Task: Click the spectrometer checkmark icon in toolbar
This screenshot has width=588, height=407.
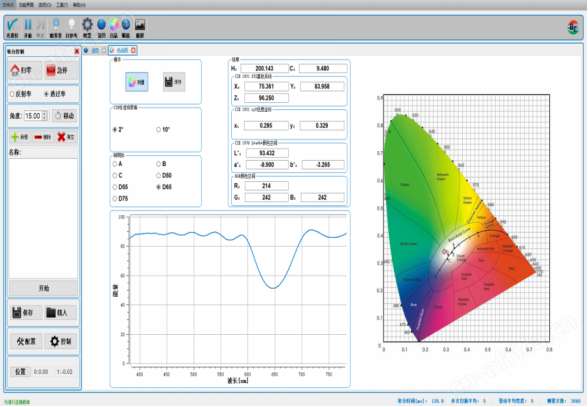Action: coord(12,27)
